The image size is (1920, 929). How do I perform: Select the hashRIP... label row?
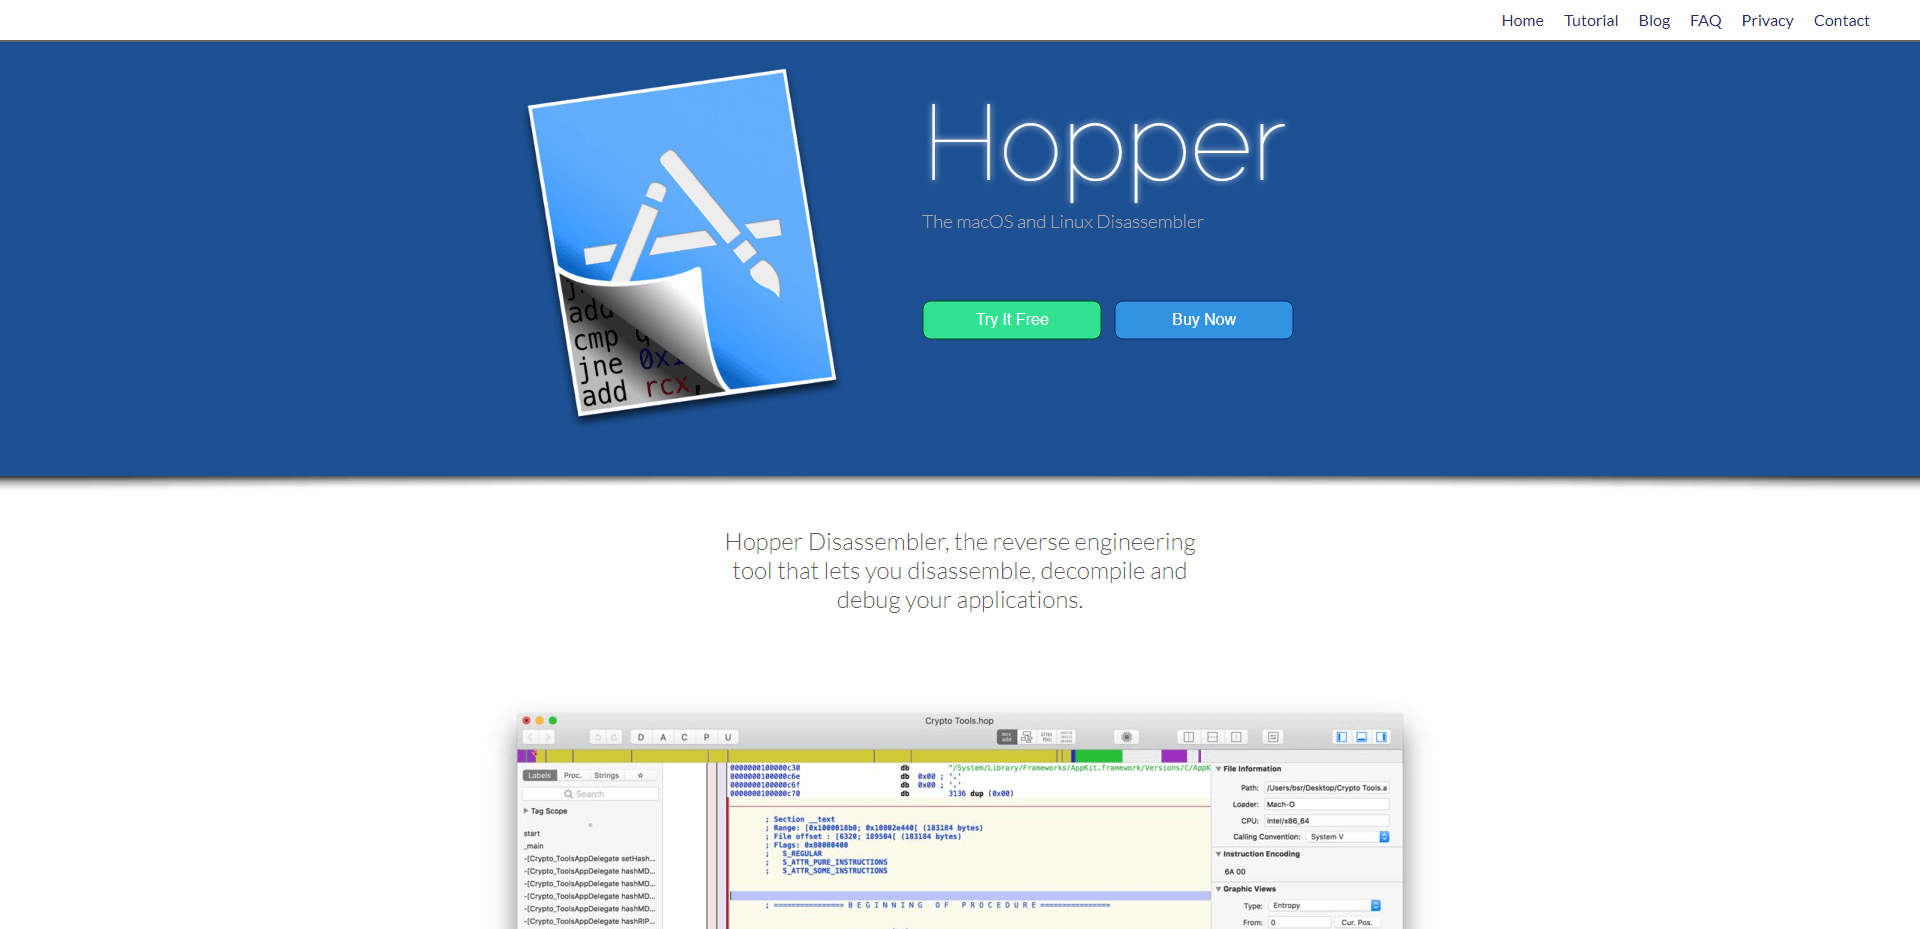point(590,921)
